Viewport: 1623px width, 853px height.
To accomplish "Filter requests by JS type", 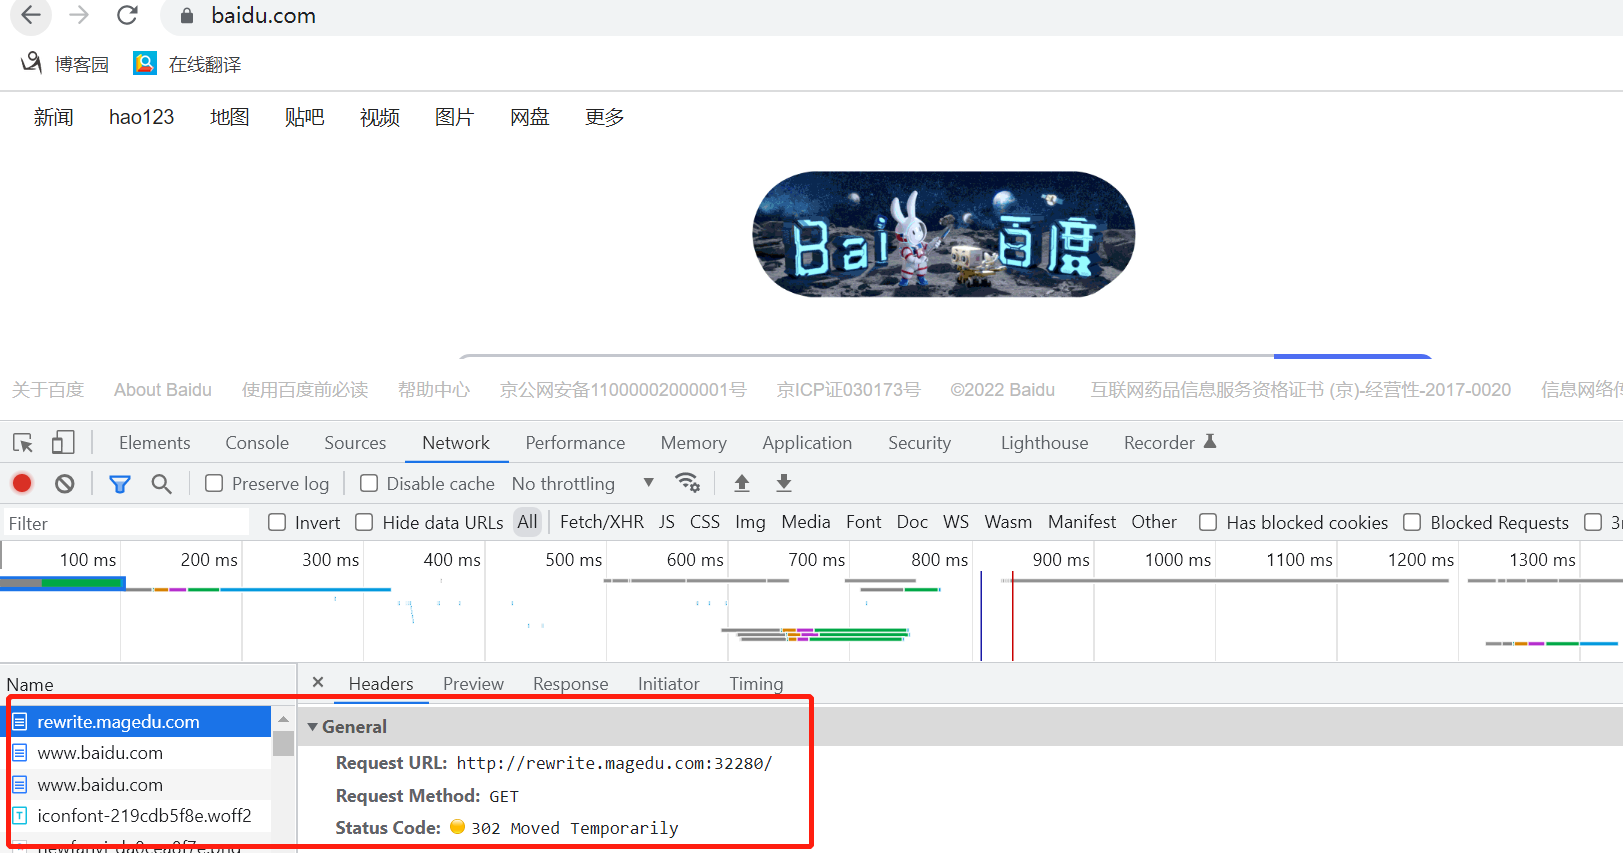I will (667, 522).
